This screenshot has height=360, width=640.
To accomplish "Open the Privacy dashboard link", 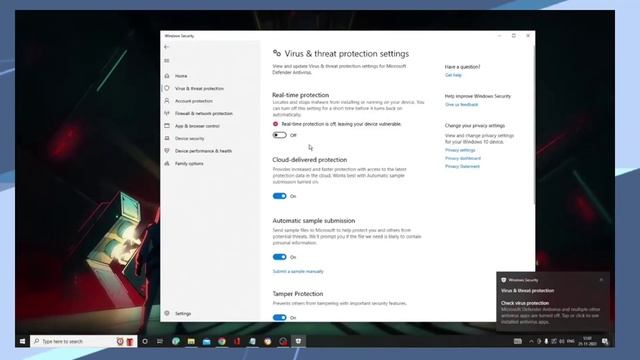I will (x=463, y=158).
